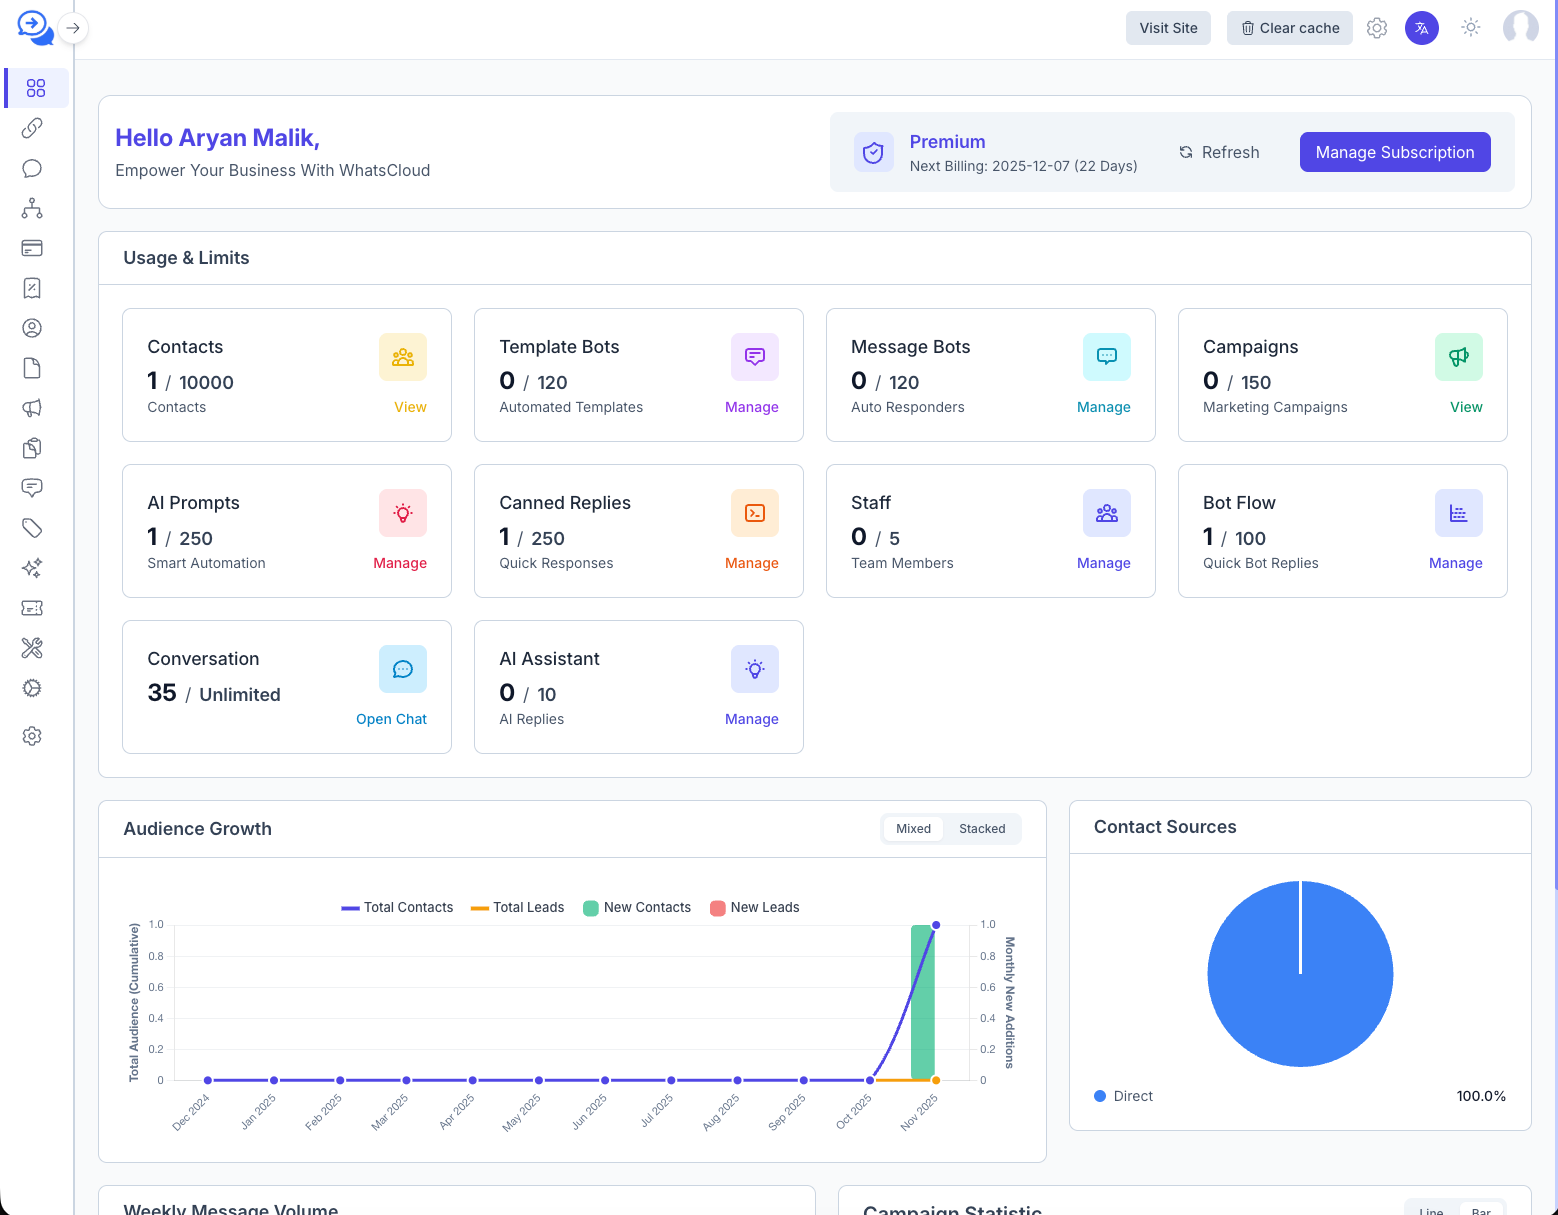The height and width of the screenshot is (1215, 1558).
Task: Toggle light theme using the sun icon
Action: [1470, 28]
